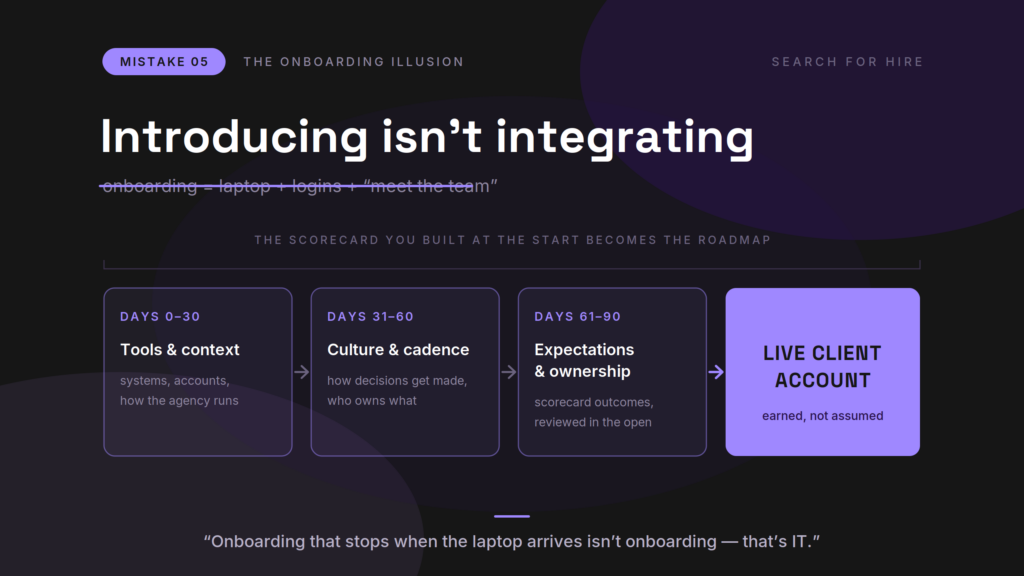The image size is (1024, 576).
Task: Click the headline 'Introducing isn't integrating'
Action: coord(427,138)
